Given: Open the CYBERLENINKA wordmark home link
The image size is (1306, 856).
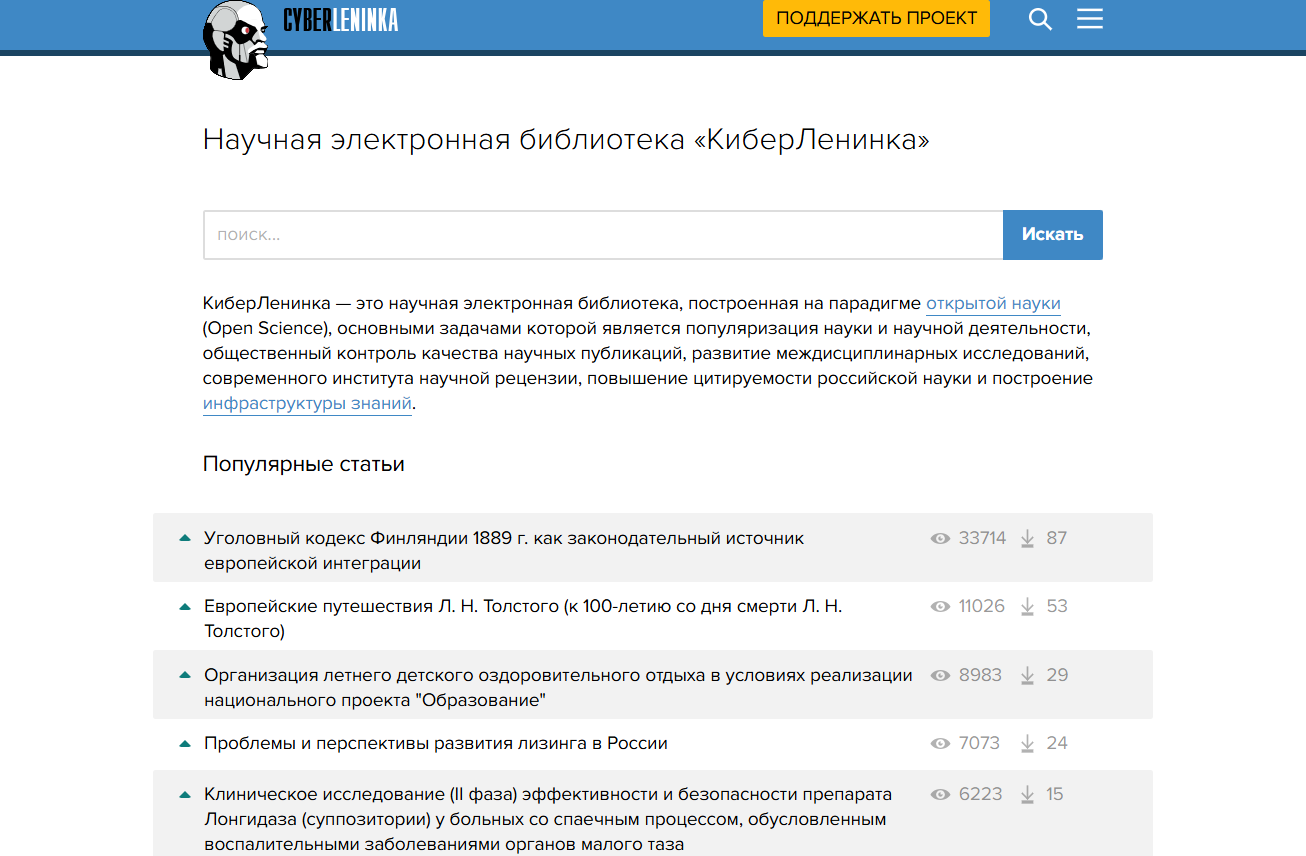Looking at the screenshot, I should point(340,20).
